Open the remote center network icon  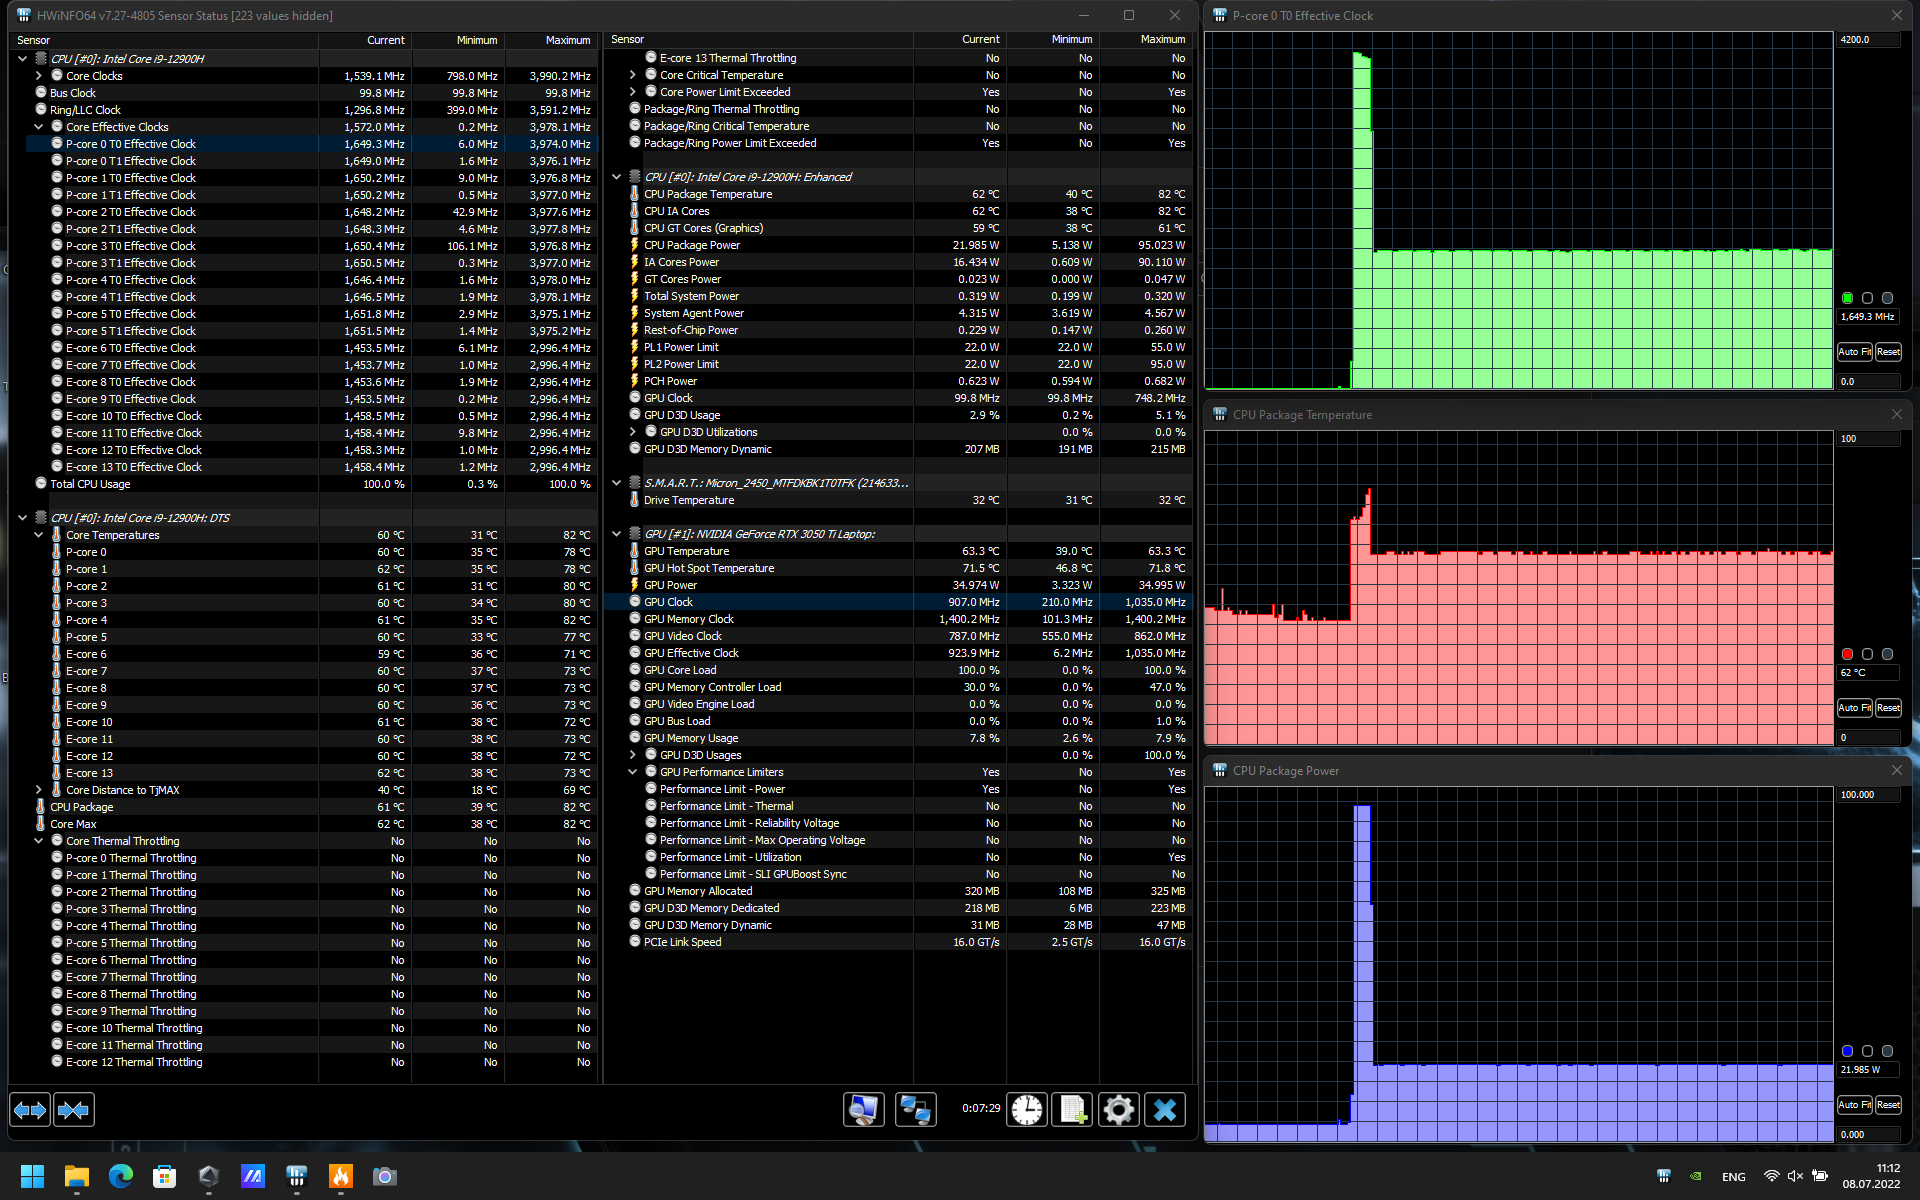[x=915, y=1109]
